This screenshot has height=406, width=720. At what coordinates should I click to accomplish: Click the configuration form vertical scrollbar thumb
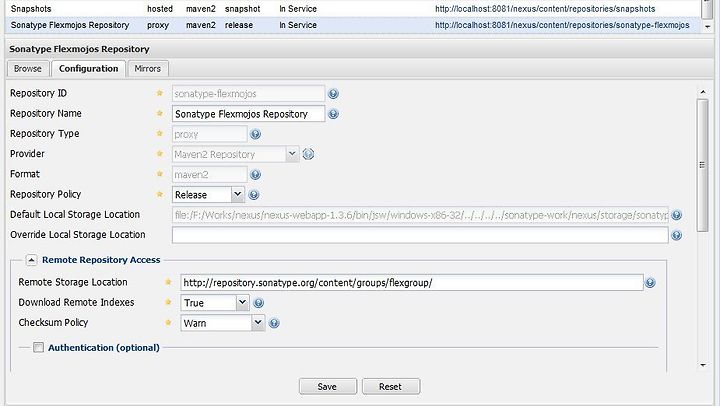pos(703,165)
